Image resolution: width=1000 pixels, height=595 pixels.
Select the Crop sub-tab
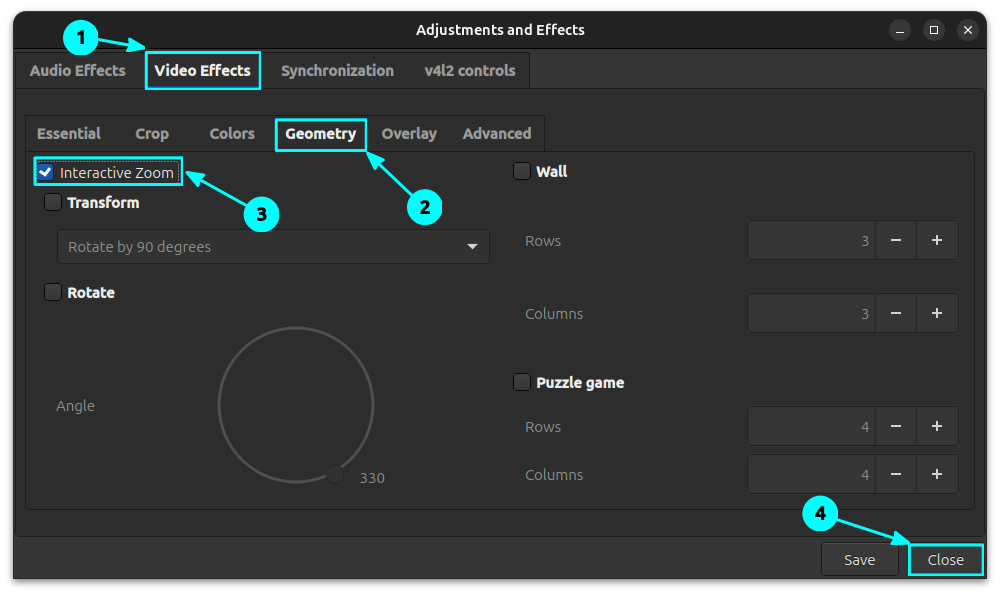click(x=152, y=133)
